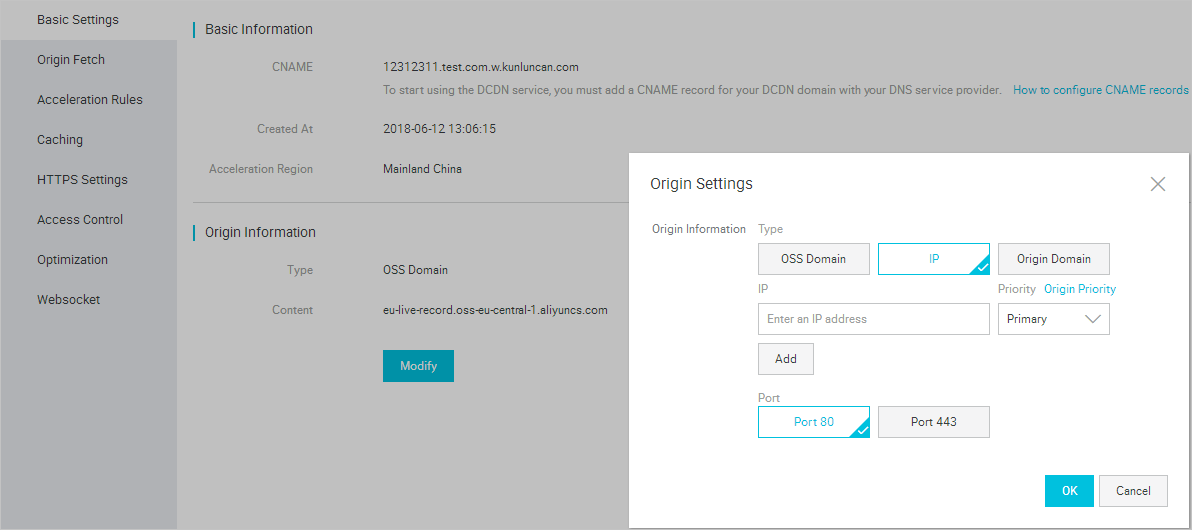The width and height of the screenshot is (1192, 530).
Task: Switch to Websocket settings
Action: point(69,300)
